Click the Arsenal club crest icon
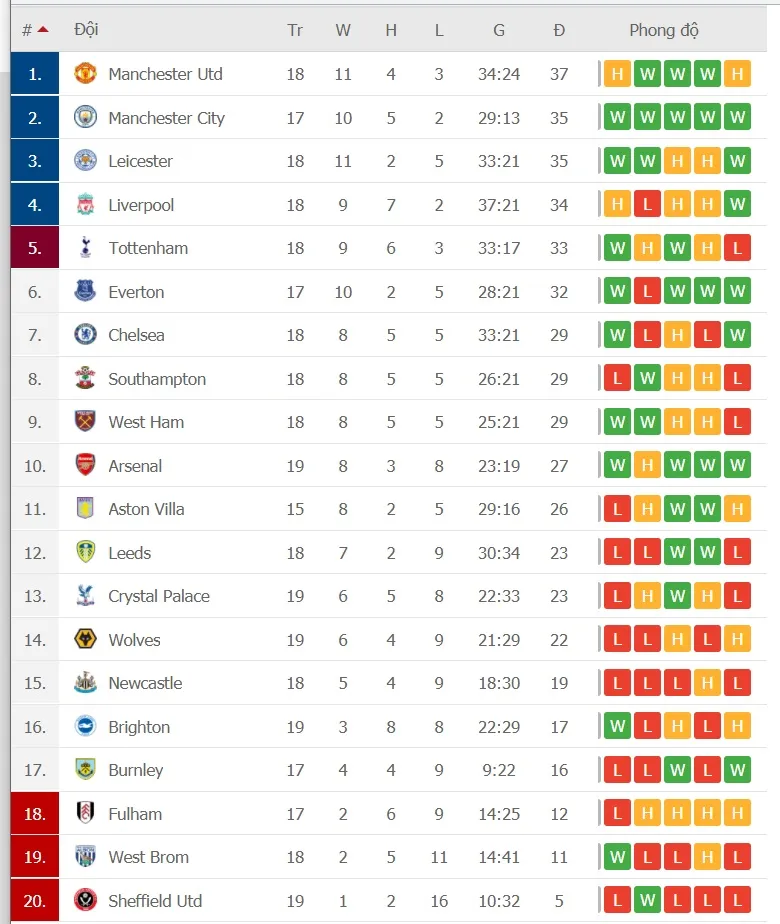The image size is (780, 924). click(86, 466)
